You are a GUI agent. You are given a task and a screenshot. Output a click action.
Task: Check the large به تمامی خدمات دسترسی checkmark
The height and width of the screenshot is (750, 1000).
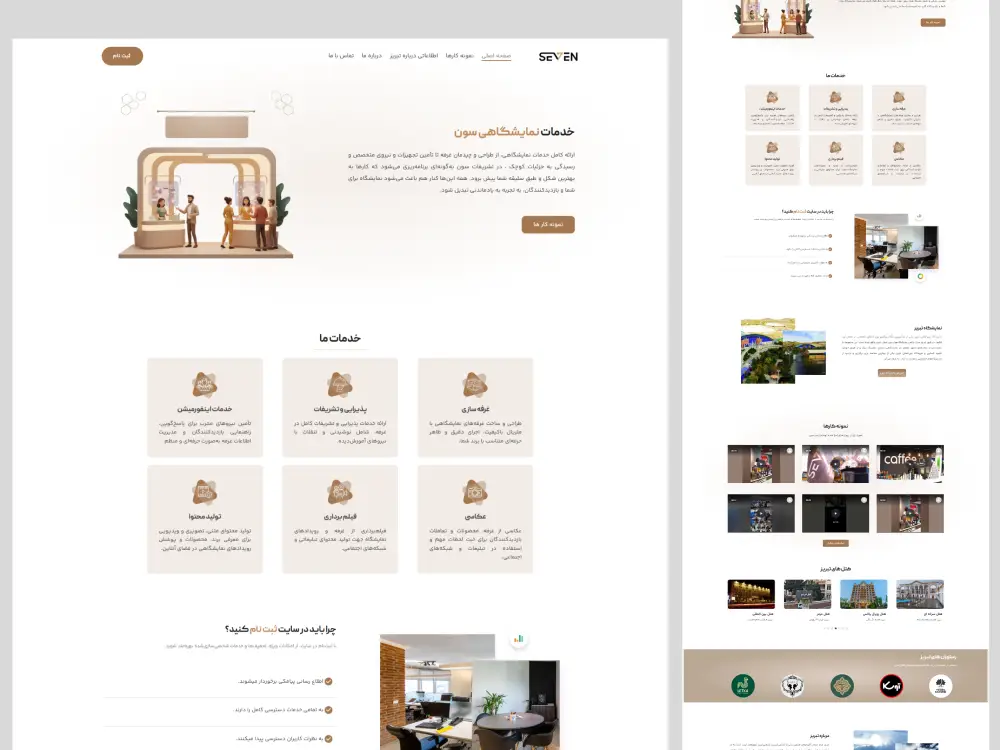click(x=328, y=710)
